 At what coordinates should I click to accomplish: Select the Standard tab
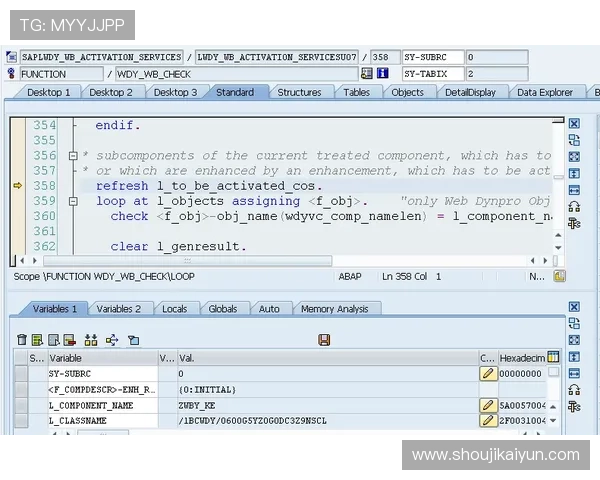(235, 92)
